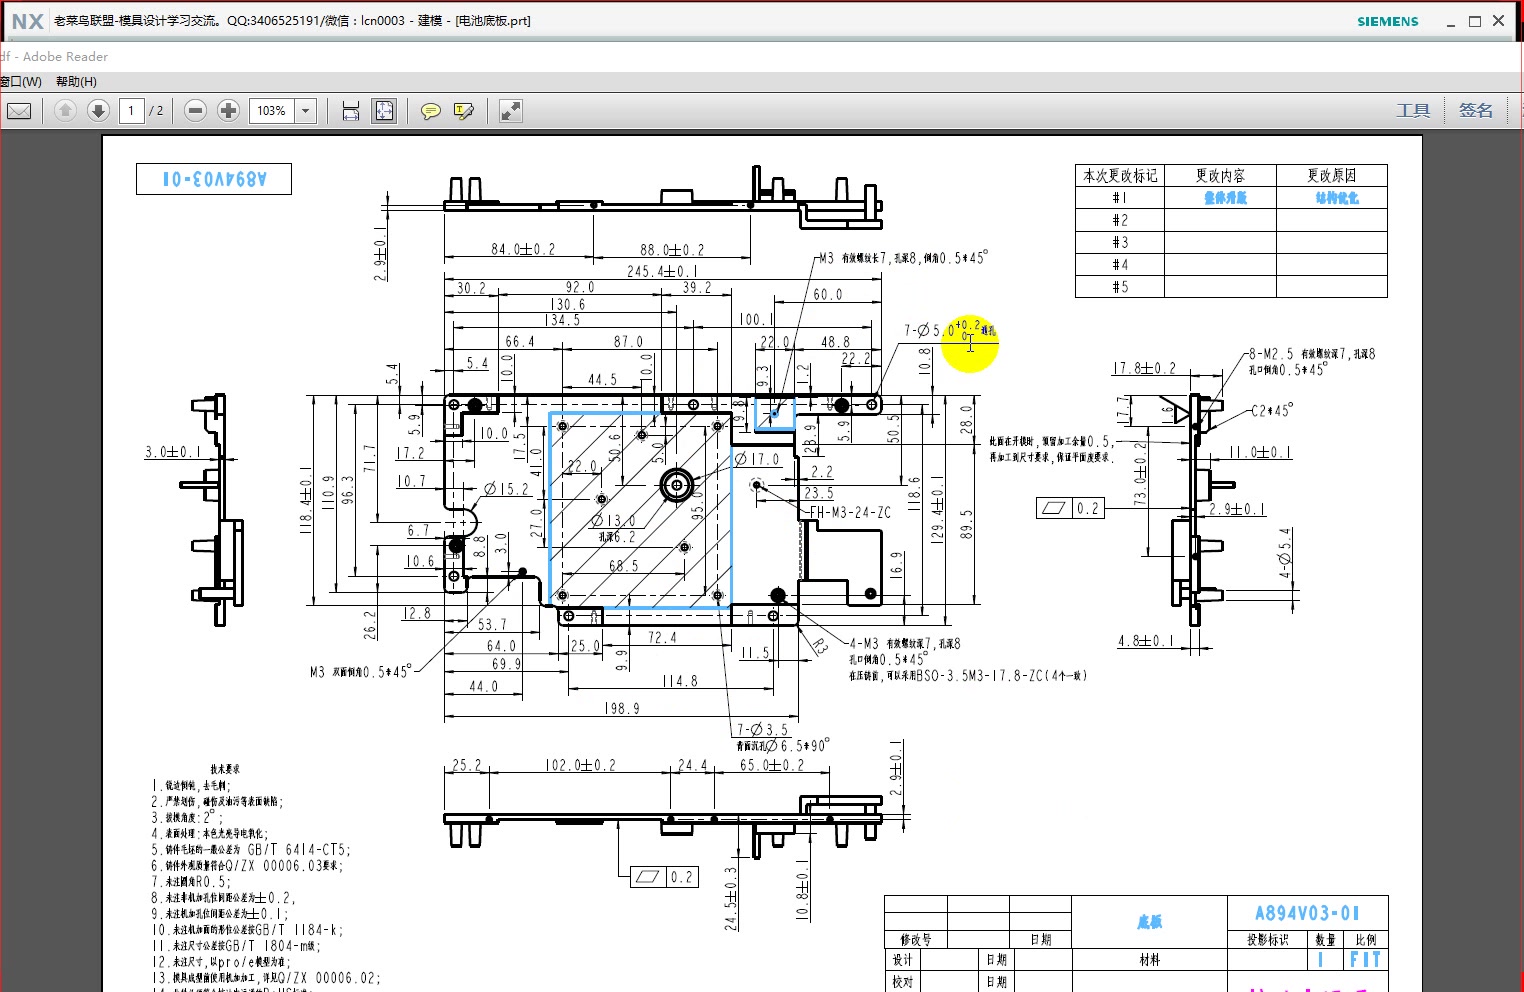
Task: Click the 129.4±0.1 dimension
Action: (x=937, y=509)
